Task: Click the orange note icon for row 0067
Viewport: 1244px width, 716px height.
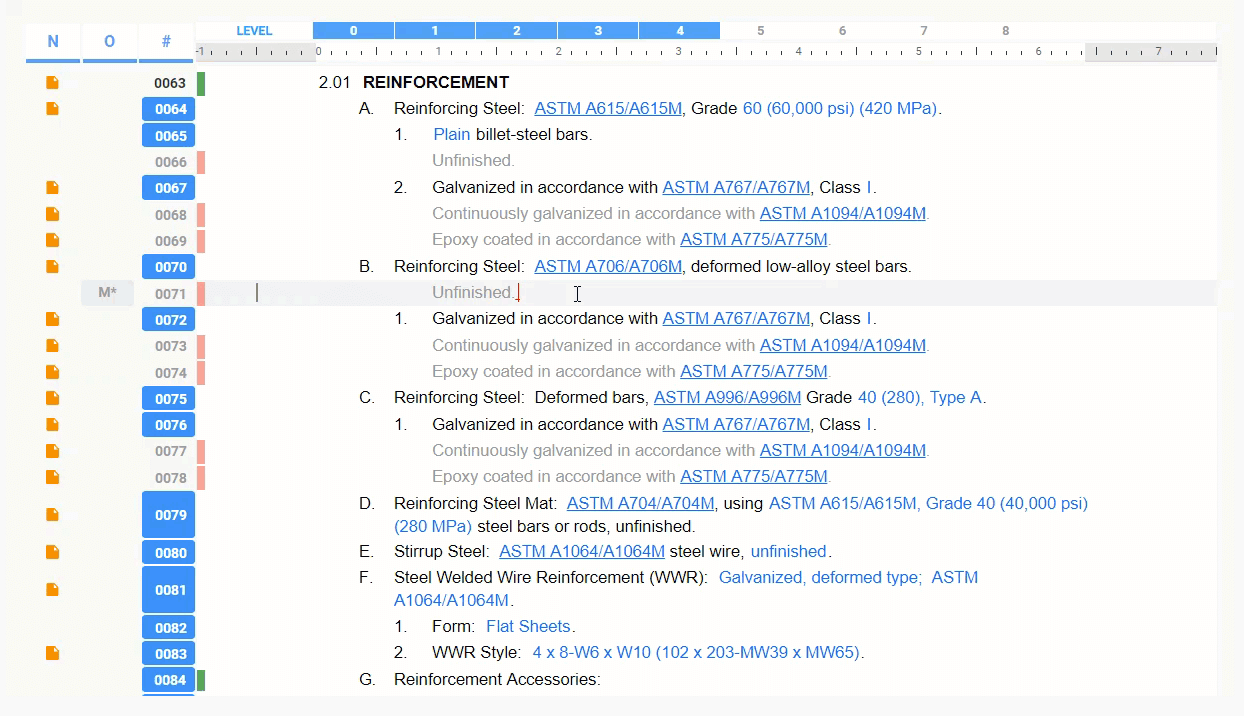Action: pyautogui.click(x=53, y=187)
